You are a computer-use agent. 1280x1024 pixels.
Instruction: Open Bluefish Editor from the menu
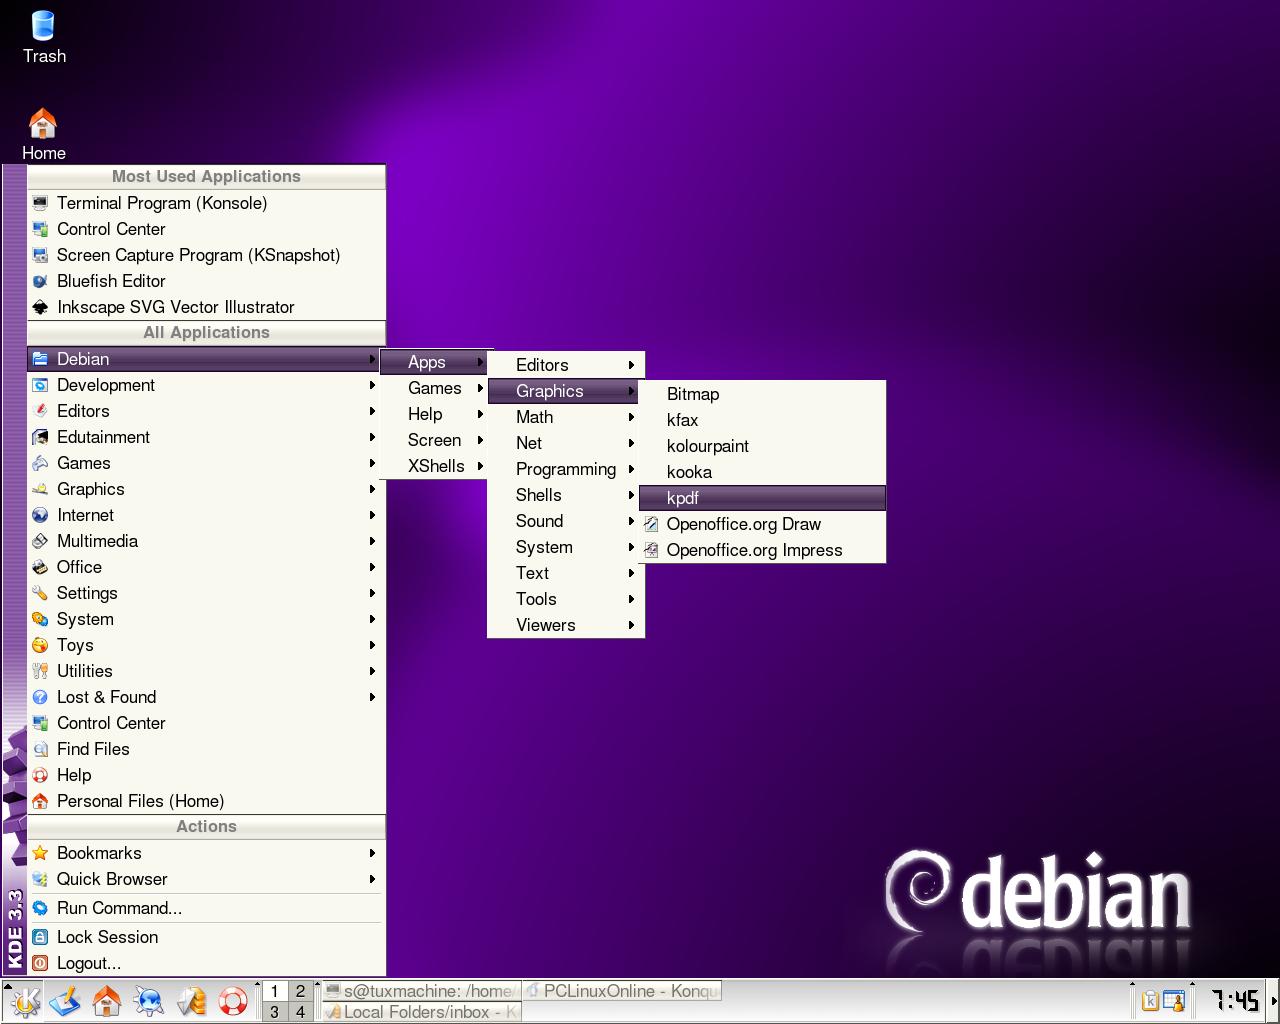click(206, 281)
